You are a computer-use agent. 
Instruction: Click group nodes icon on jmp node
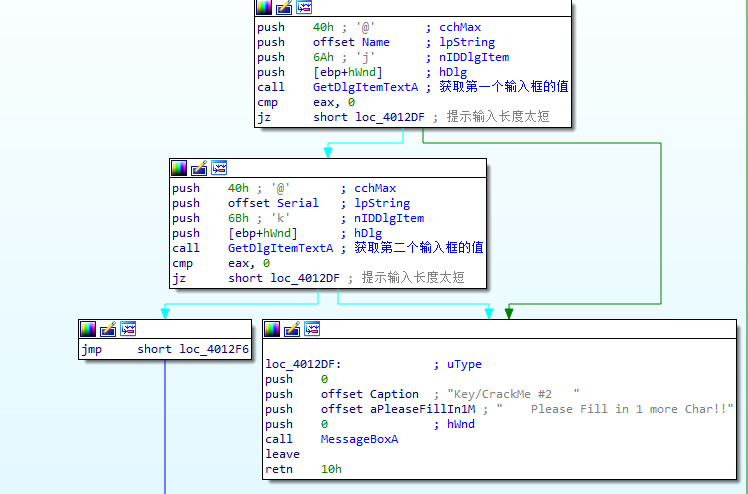[128, 329]
